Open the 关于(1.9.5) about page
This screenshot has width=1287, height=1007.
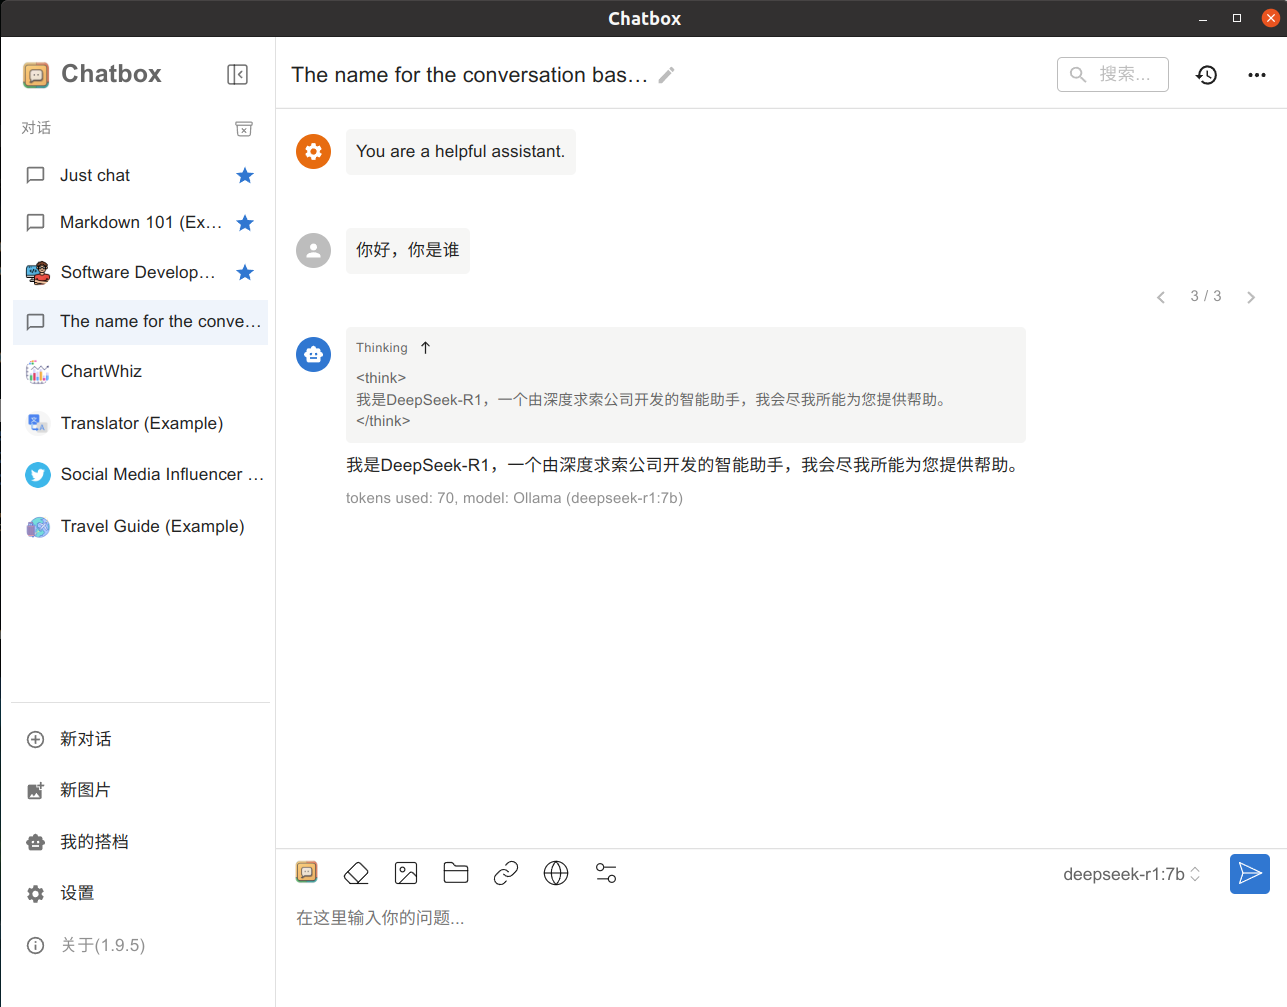[140, 945]
